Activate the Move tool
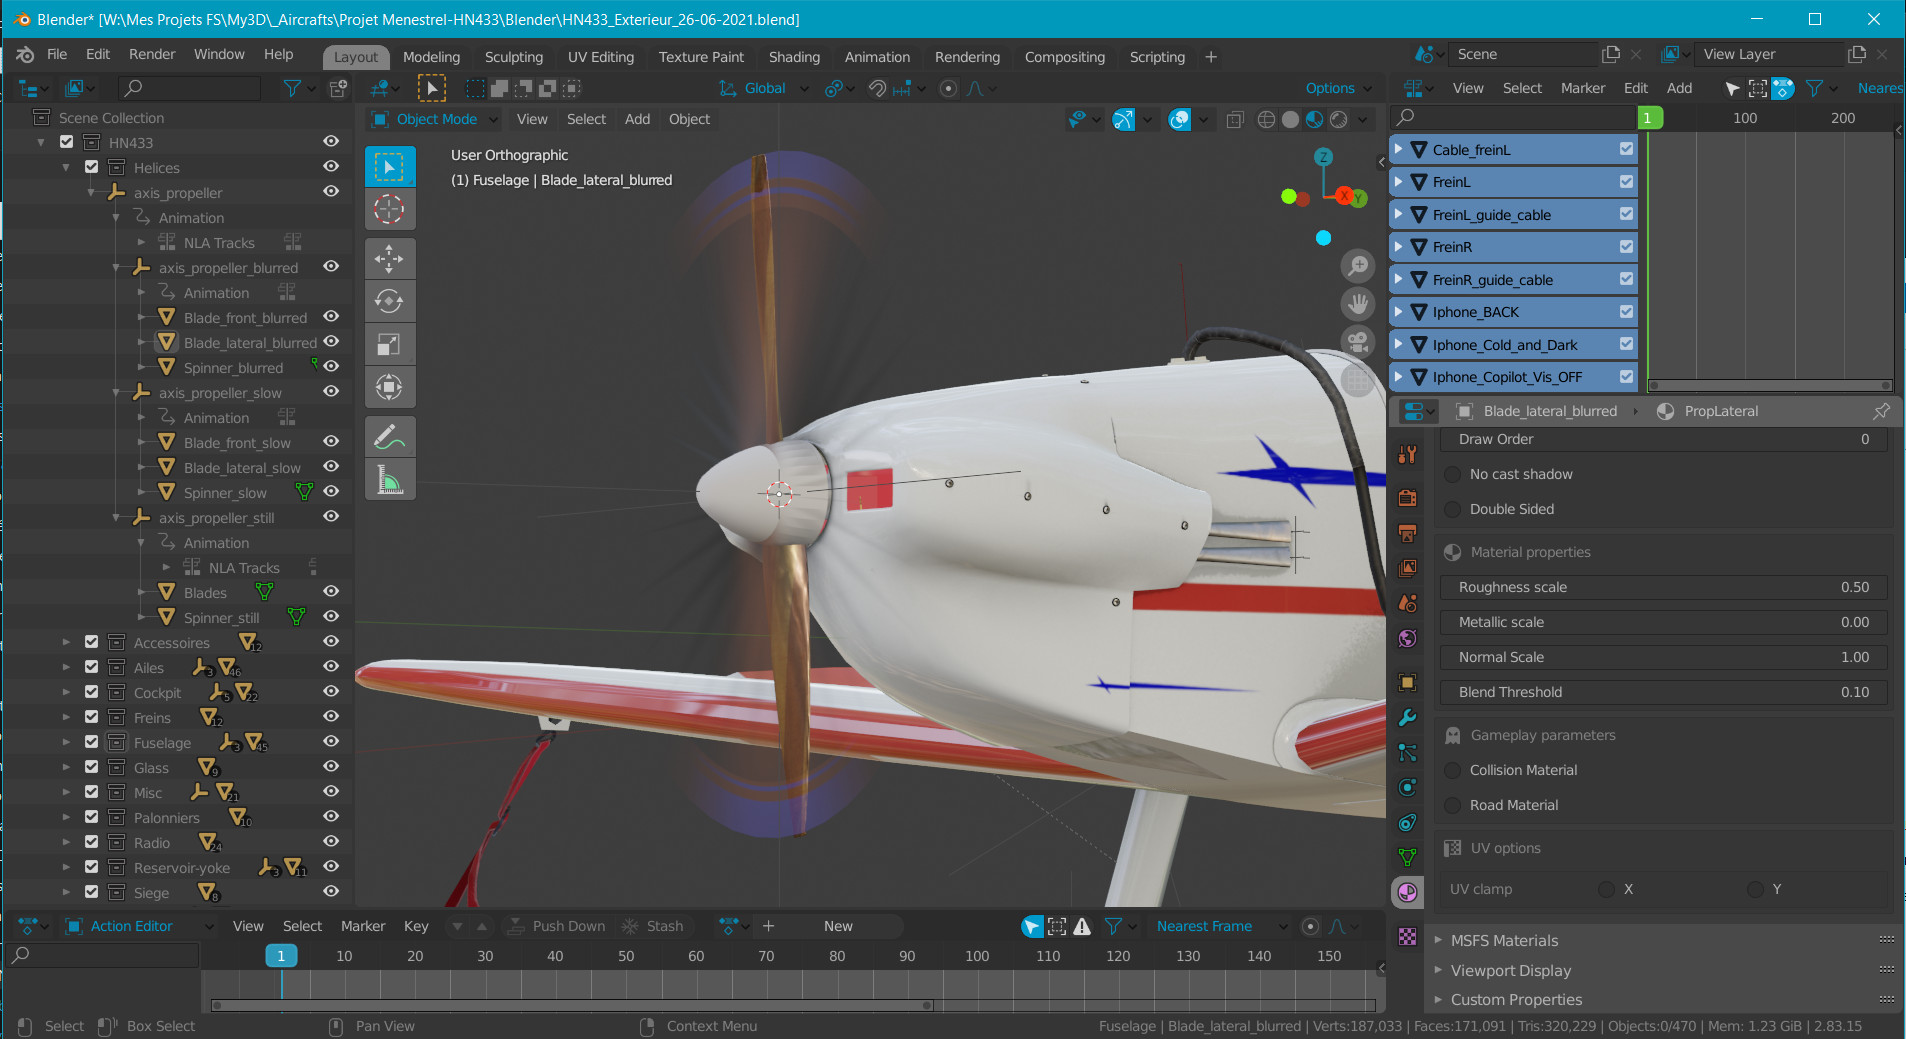 (x=389, y=258)
